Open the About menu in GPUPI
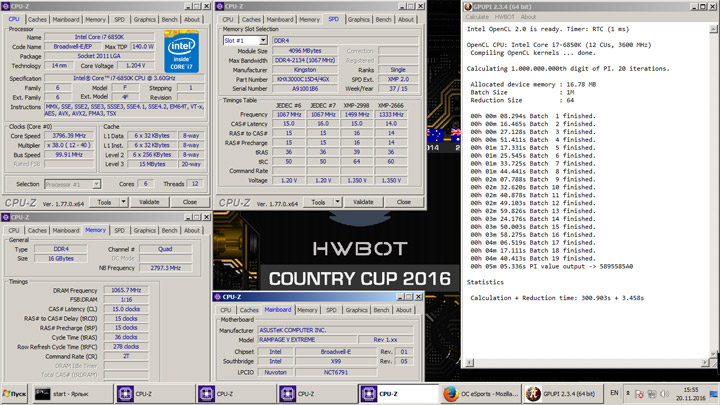The width and height of the screenshot is (720, 405). [528, 17]
